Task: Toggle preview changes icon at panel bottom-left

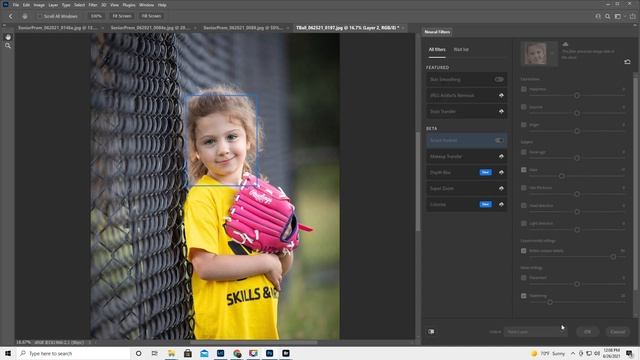Action: pyautogui.click(x=431, y=331)
